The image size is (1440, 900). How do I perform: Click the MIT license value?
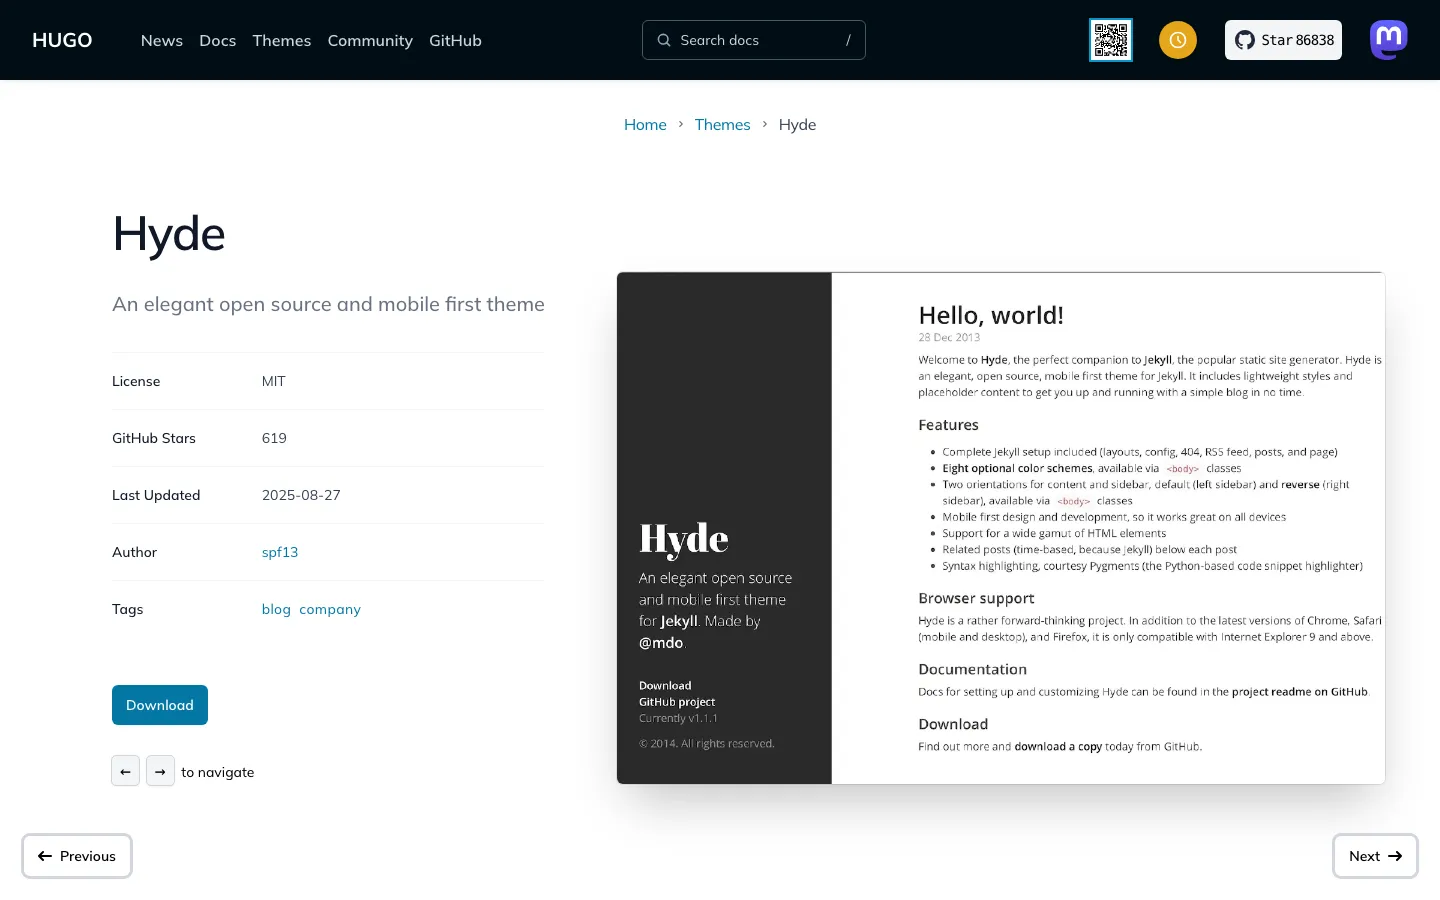click(x=274, y=381)
